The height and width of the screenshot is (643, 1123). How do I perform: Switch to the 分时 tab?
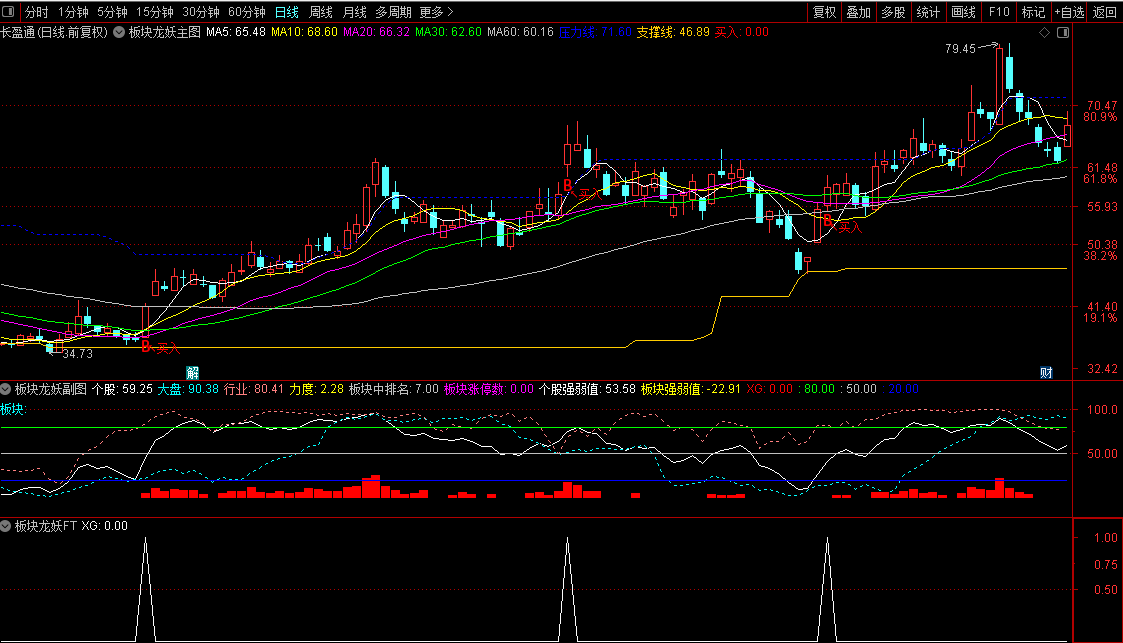tap(37, 12)
